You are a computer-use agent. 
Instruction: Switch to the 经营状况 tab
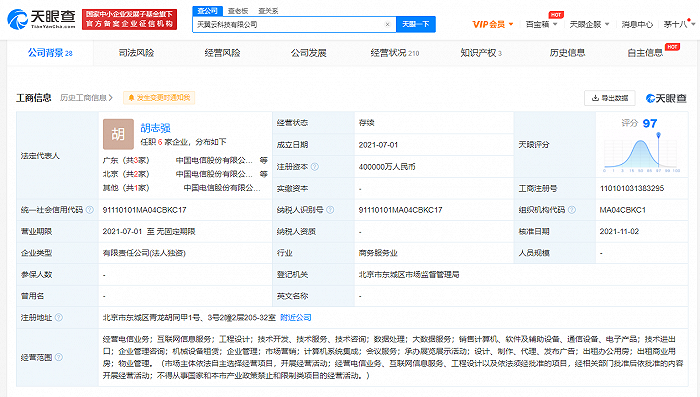click(395, 53)
